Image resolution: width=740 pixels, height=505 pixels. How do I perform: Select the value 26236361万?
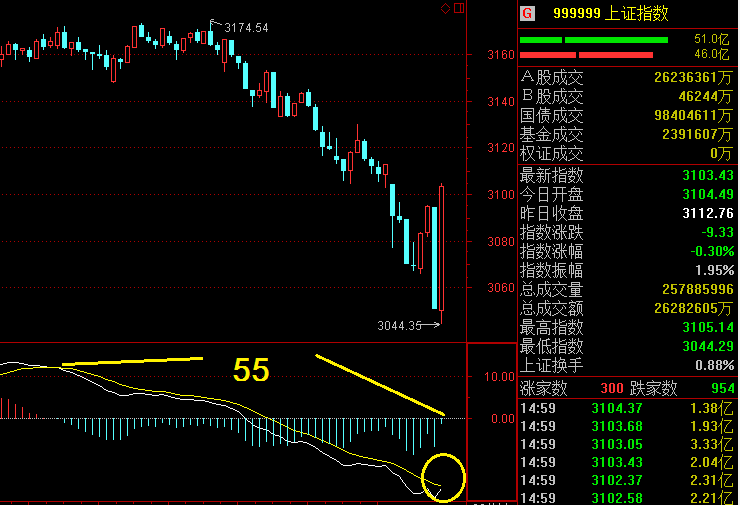(x=693, y=77)
